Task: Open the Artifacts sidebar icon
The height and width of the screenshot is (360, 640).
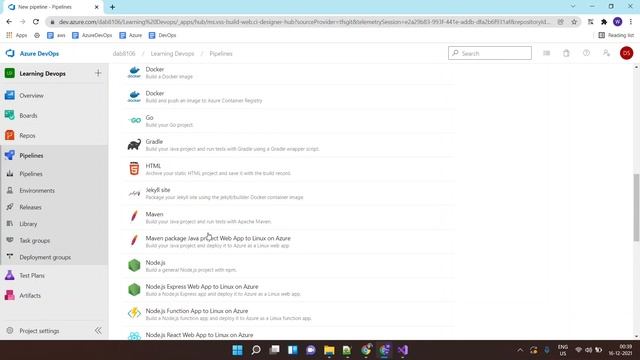Action: tap(10, 295)
